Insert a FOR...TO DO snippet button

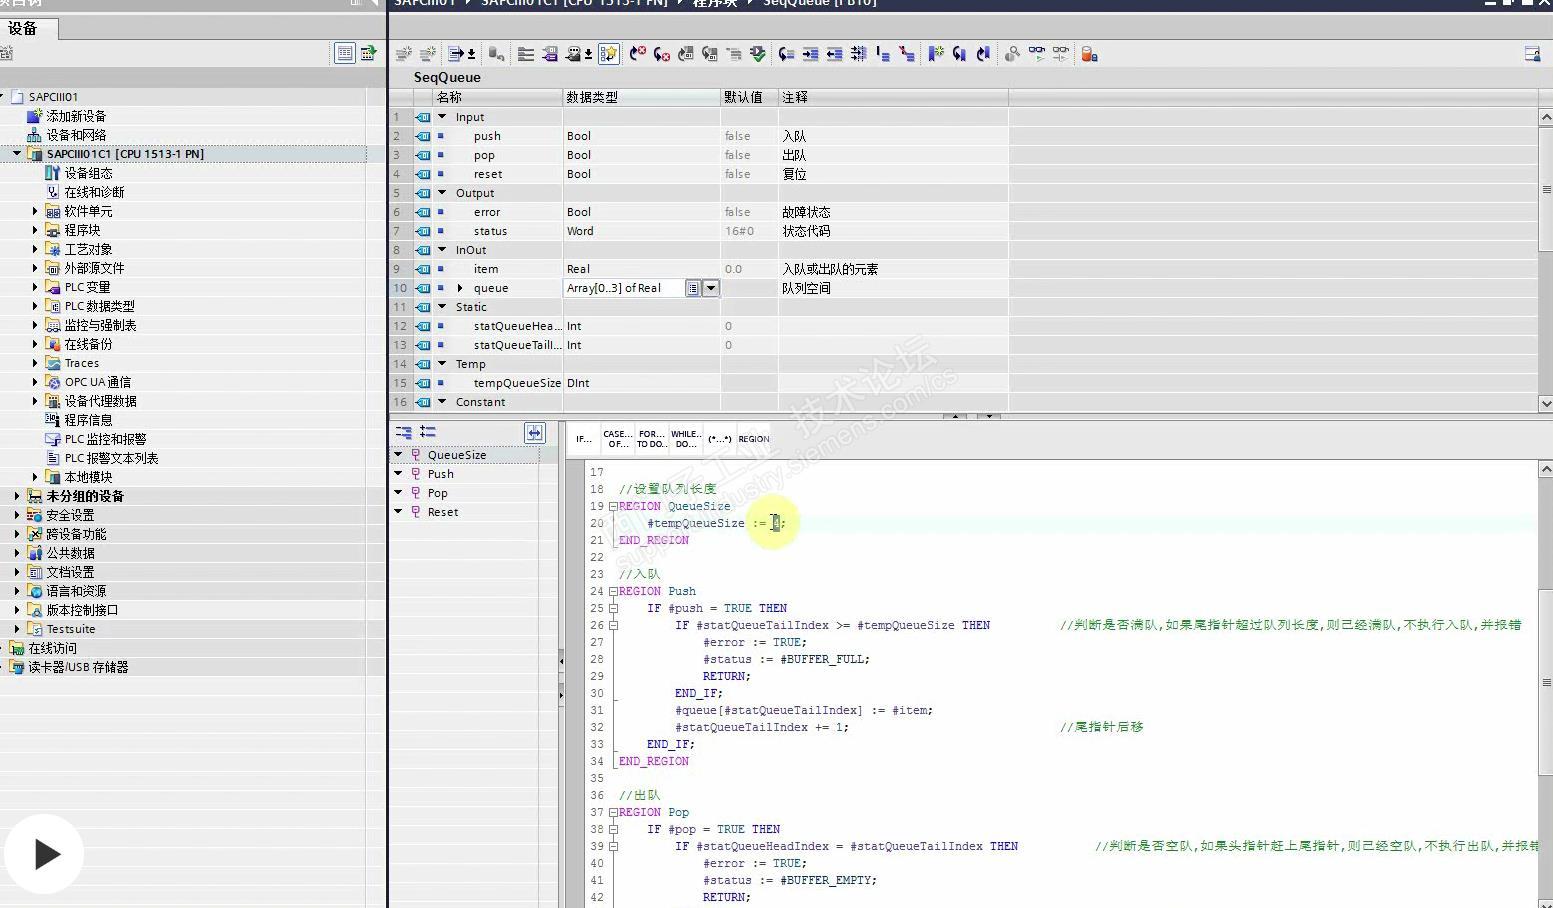[x=651, y=439]
